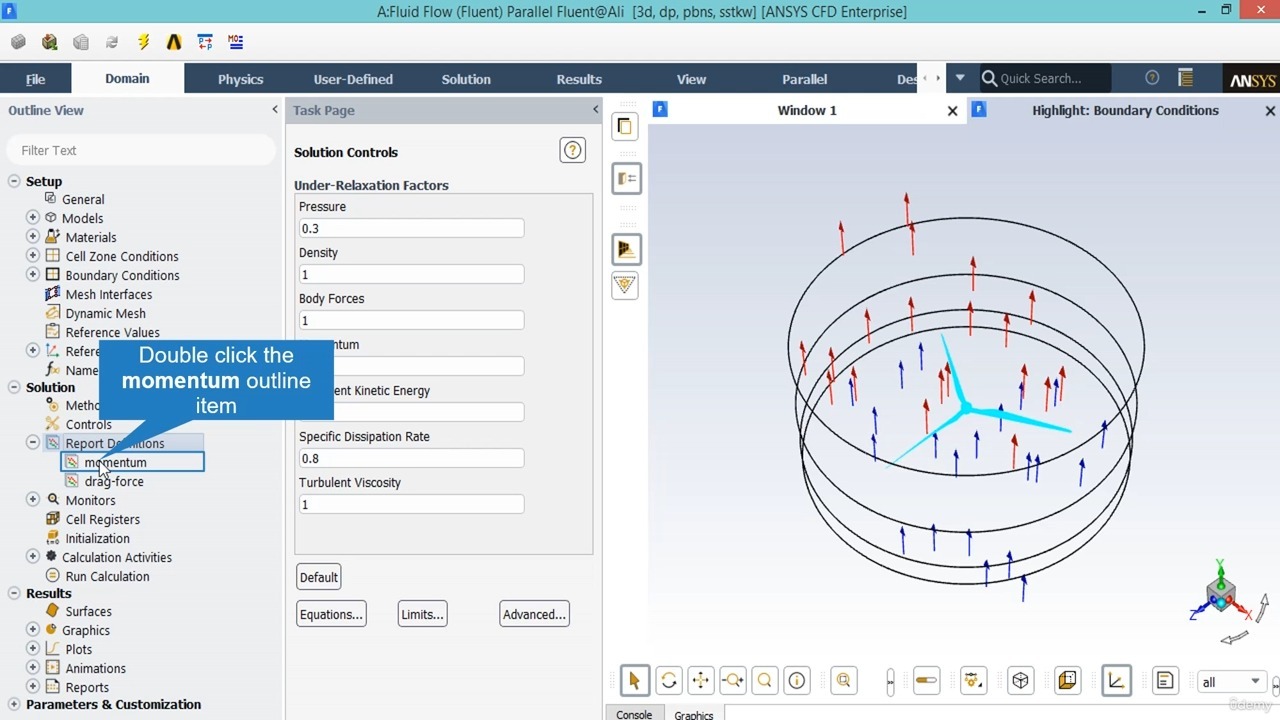Click the copy window icon in graphics sidebar
Viewport: 1280px width, 720px height.
625,126
